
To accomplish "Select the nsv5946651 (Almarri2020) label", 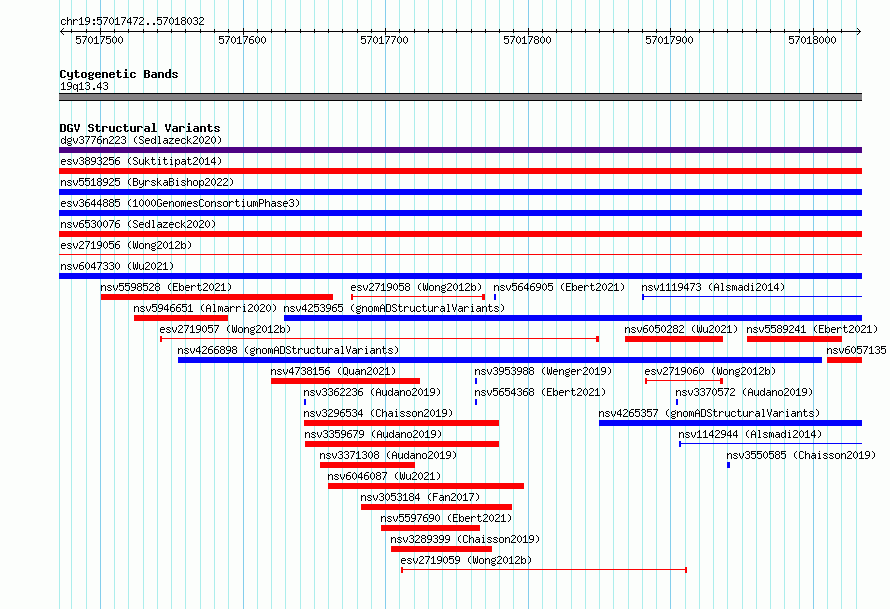I will pyautogui.click(x=205, y=308).
